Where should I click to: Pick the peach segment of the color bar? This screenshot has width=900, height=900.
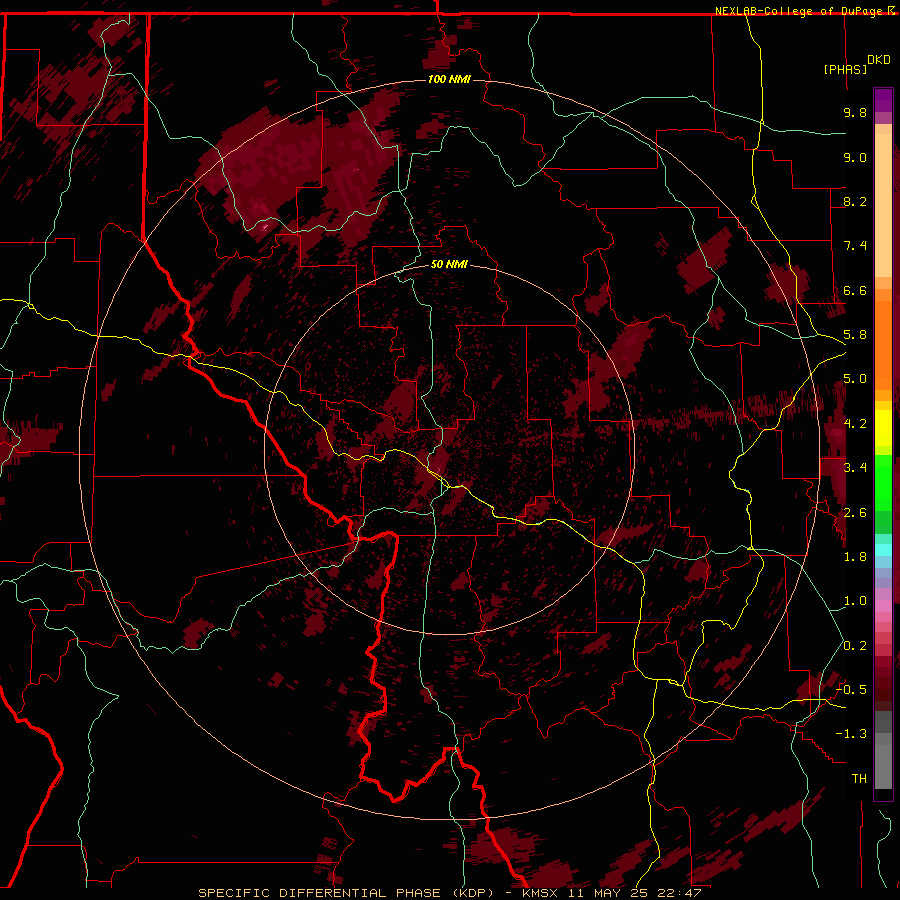click(x=883, y=205)
